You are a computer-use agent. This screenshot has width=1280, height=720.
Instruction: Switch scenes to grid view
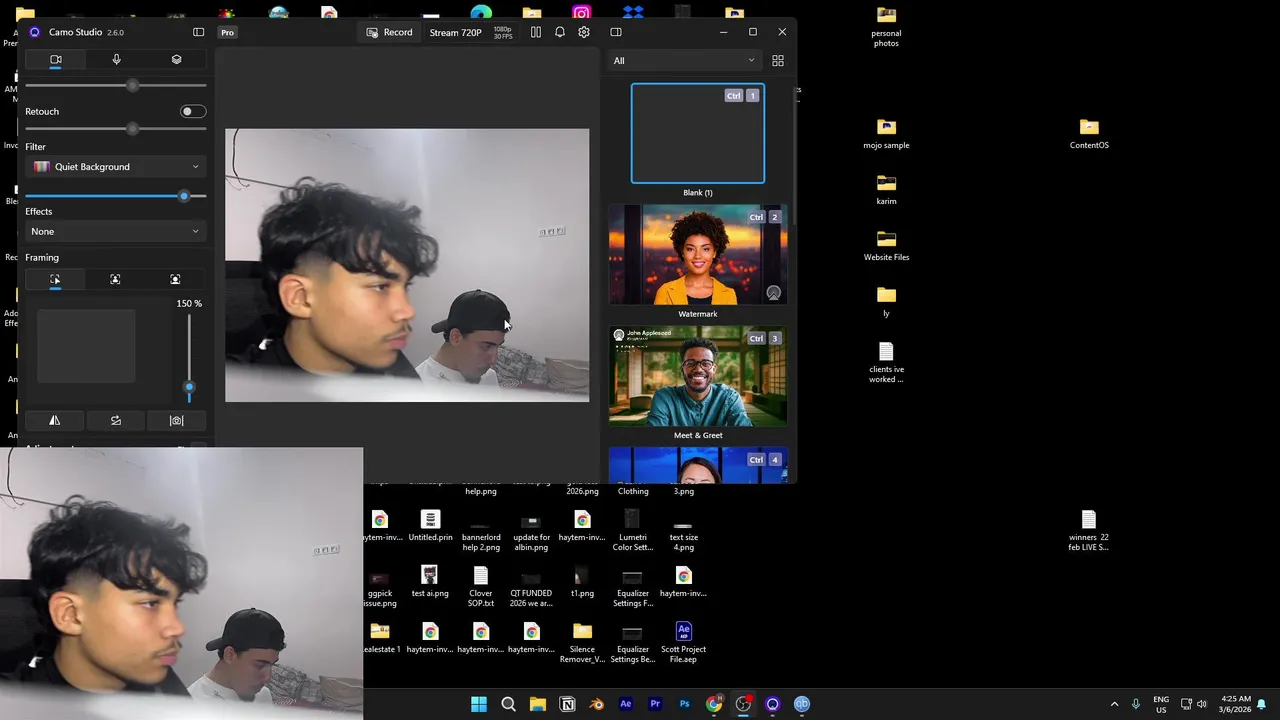778,61
